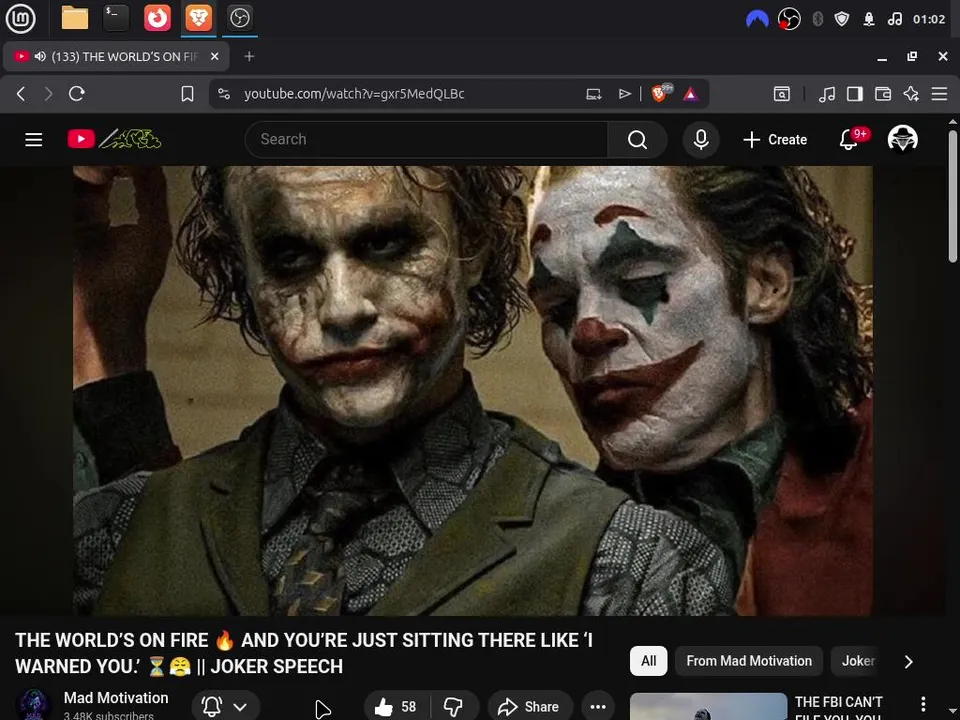
Task: Open the account avatar menu
Action: (902, 139)
